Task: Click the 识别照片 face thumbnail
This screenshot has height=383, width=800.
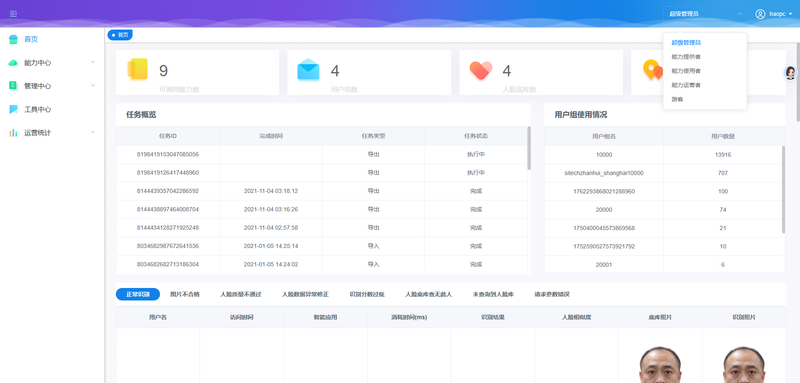Action: point(744,365)
